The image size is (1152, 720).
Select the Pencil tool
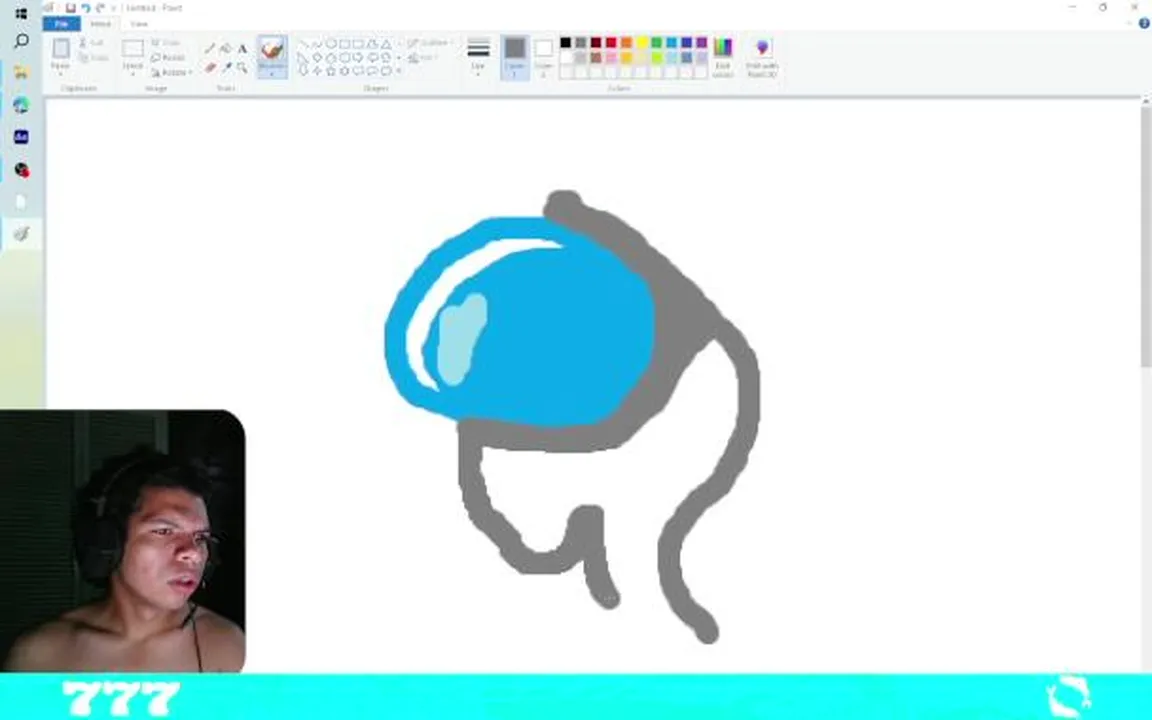(210, 48)
